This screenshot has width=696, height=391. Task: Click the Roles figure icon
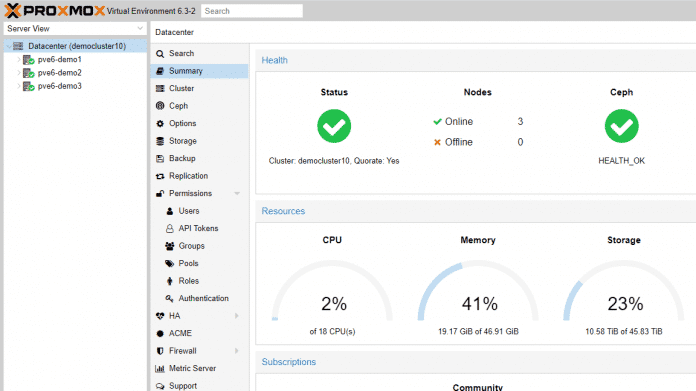tap(170, 281)
